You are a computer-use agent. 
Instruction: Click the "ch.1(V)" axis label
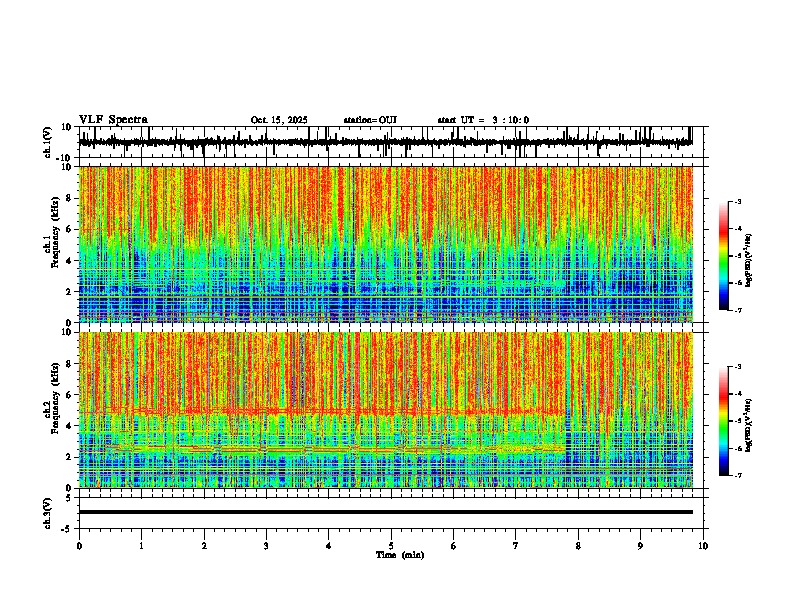(48, 142)
